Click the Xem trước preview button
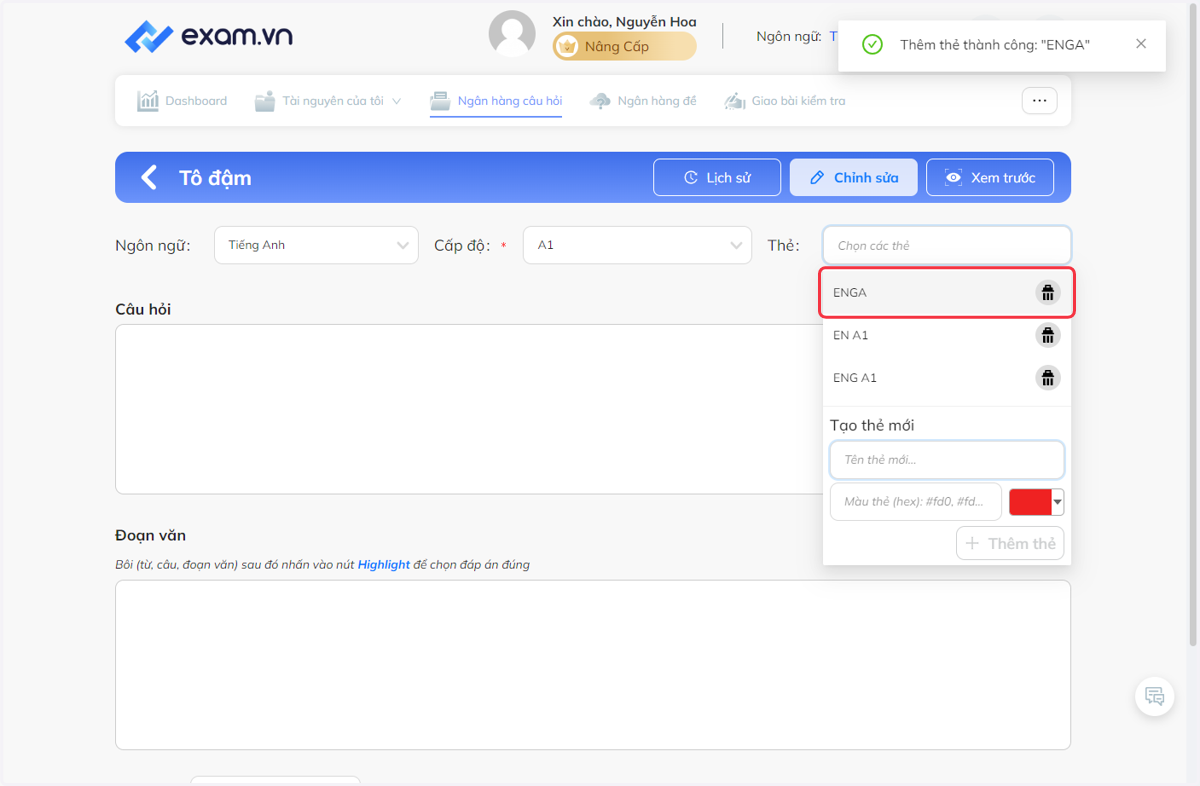The height and width of the screenshot is (786, 1200). (x=990, y=178)
